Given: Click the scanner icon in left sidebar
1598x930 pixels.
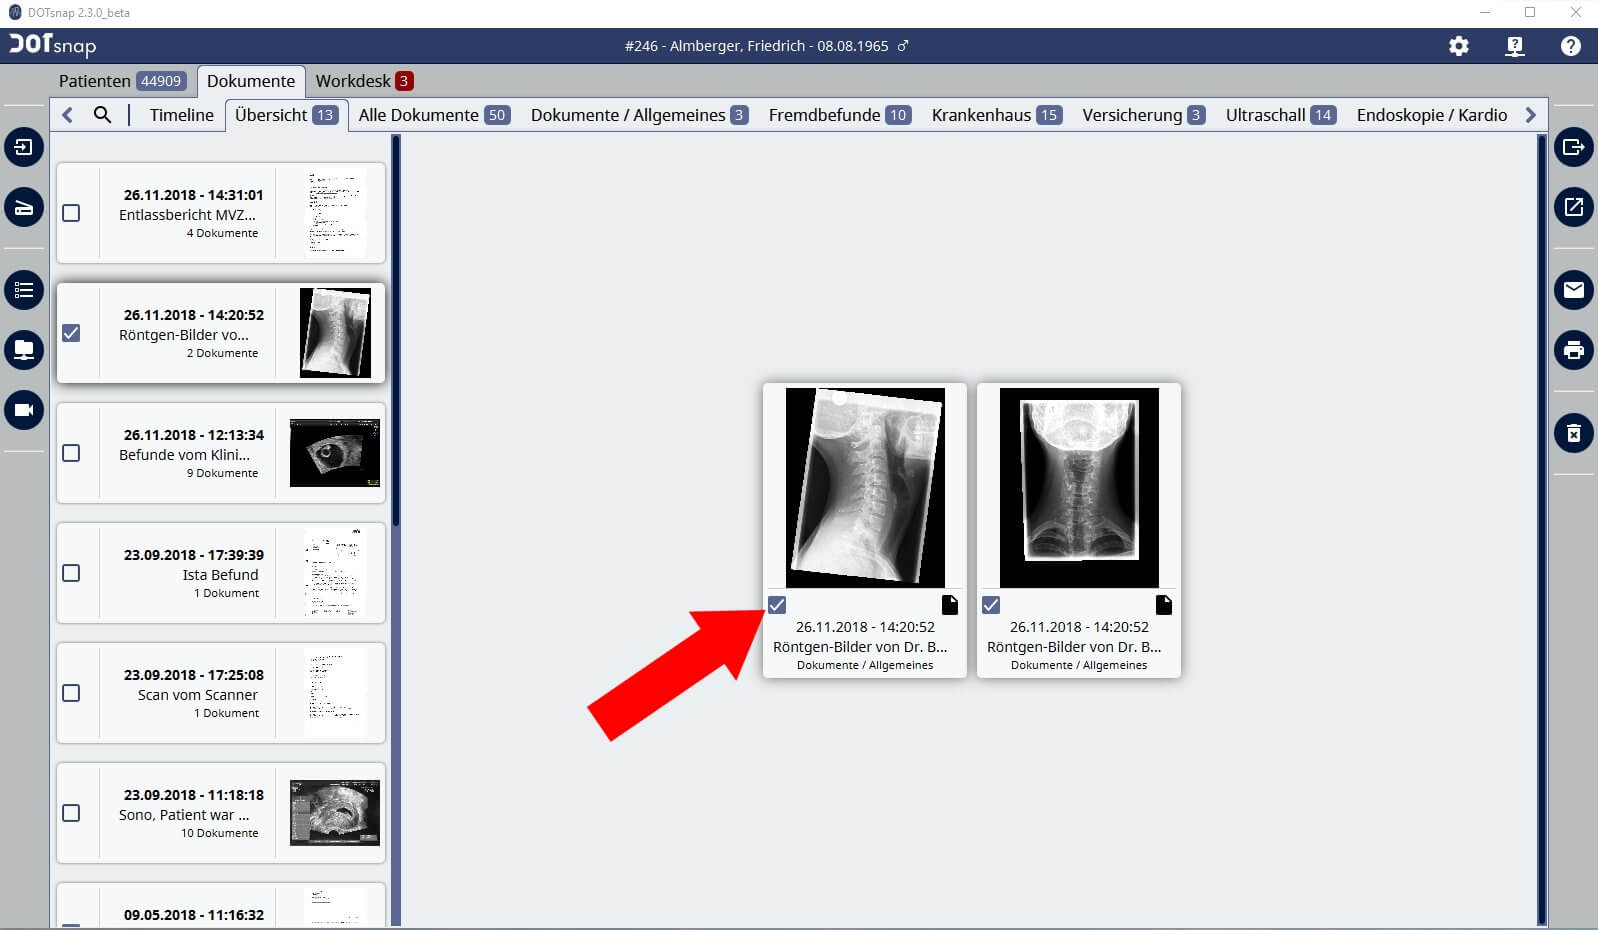Looking at the screenshot, I should tap(24, 208).
